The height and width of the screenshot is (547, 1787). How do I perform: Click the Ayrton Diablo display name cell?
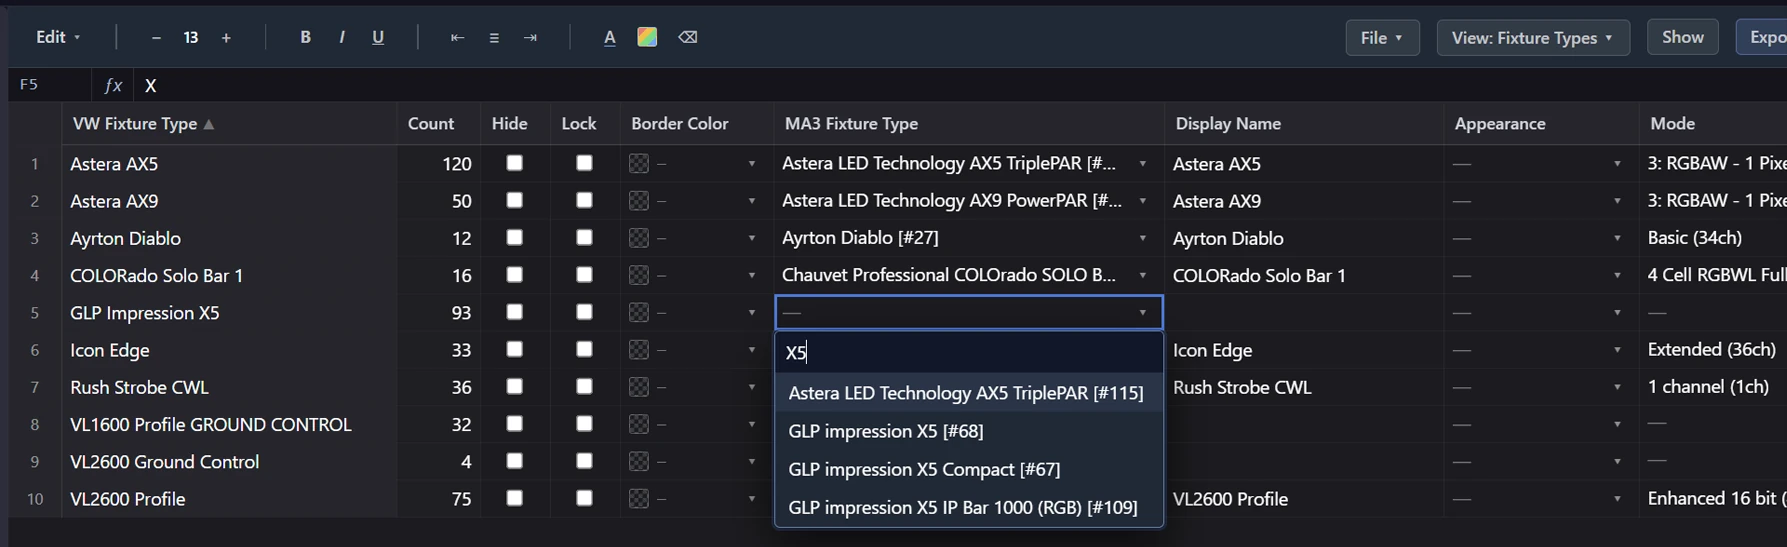pyautogui.click(x=1304, y=238)
